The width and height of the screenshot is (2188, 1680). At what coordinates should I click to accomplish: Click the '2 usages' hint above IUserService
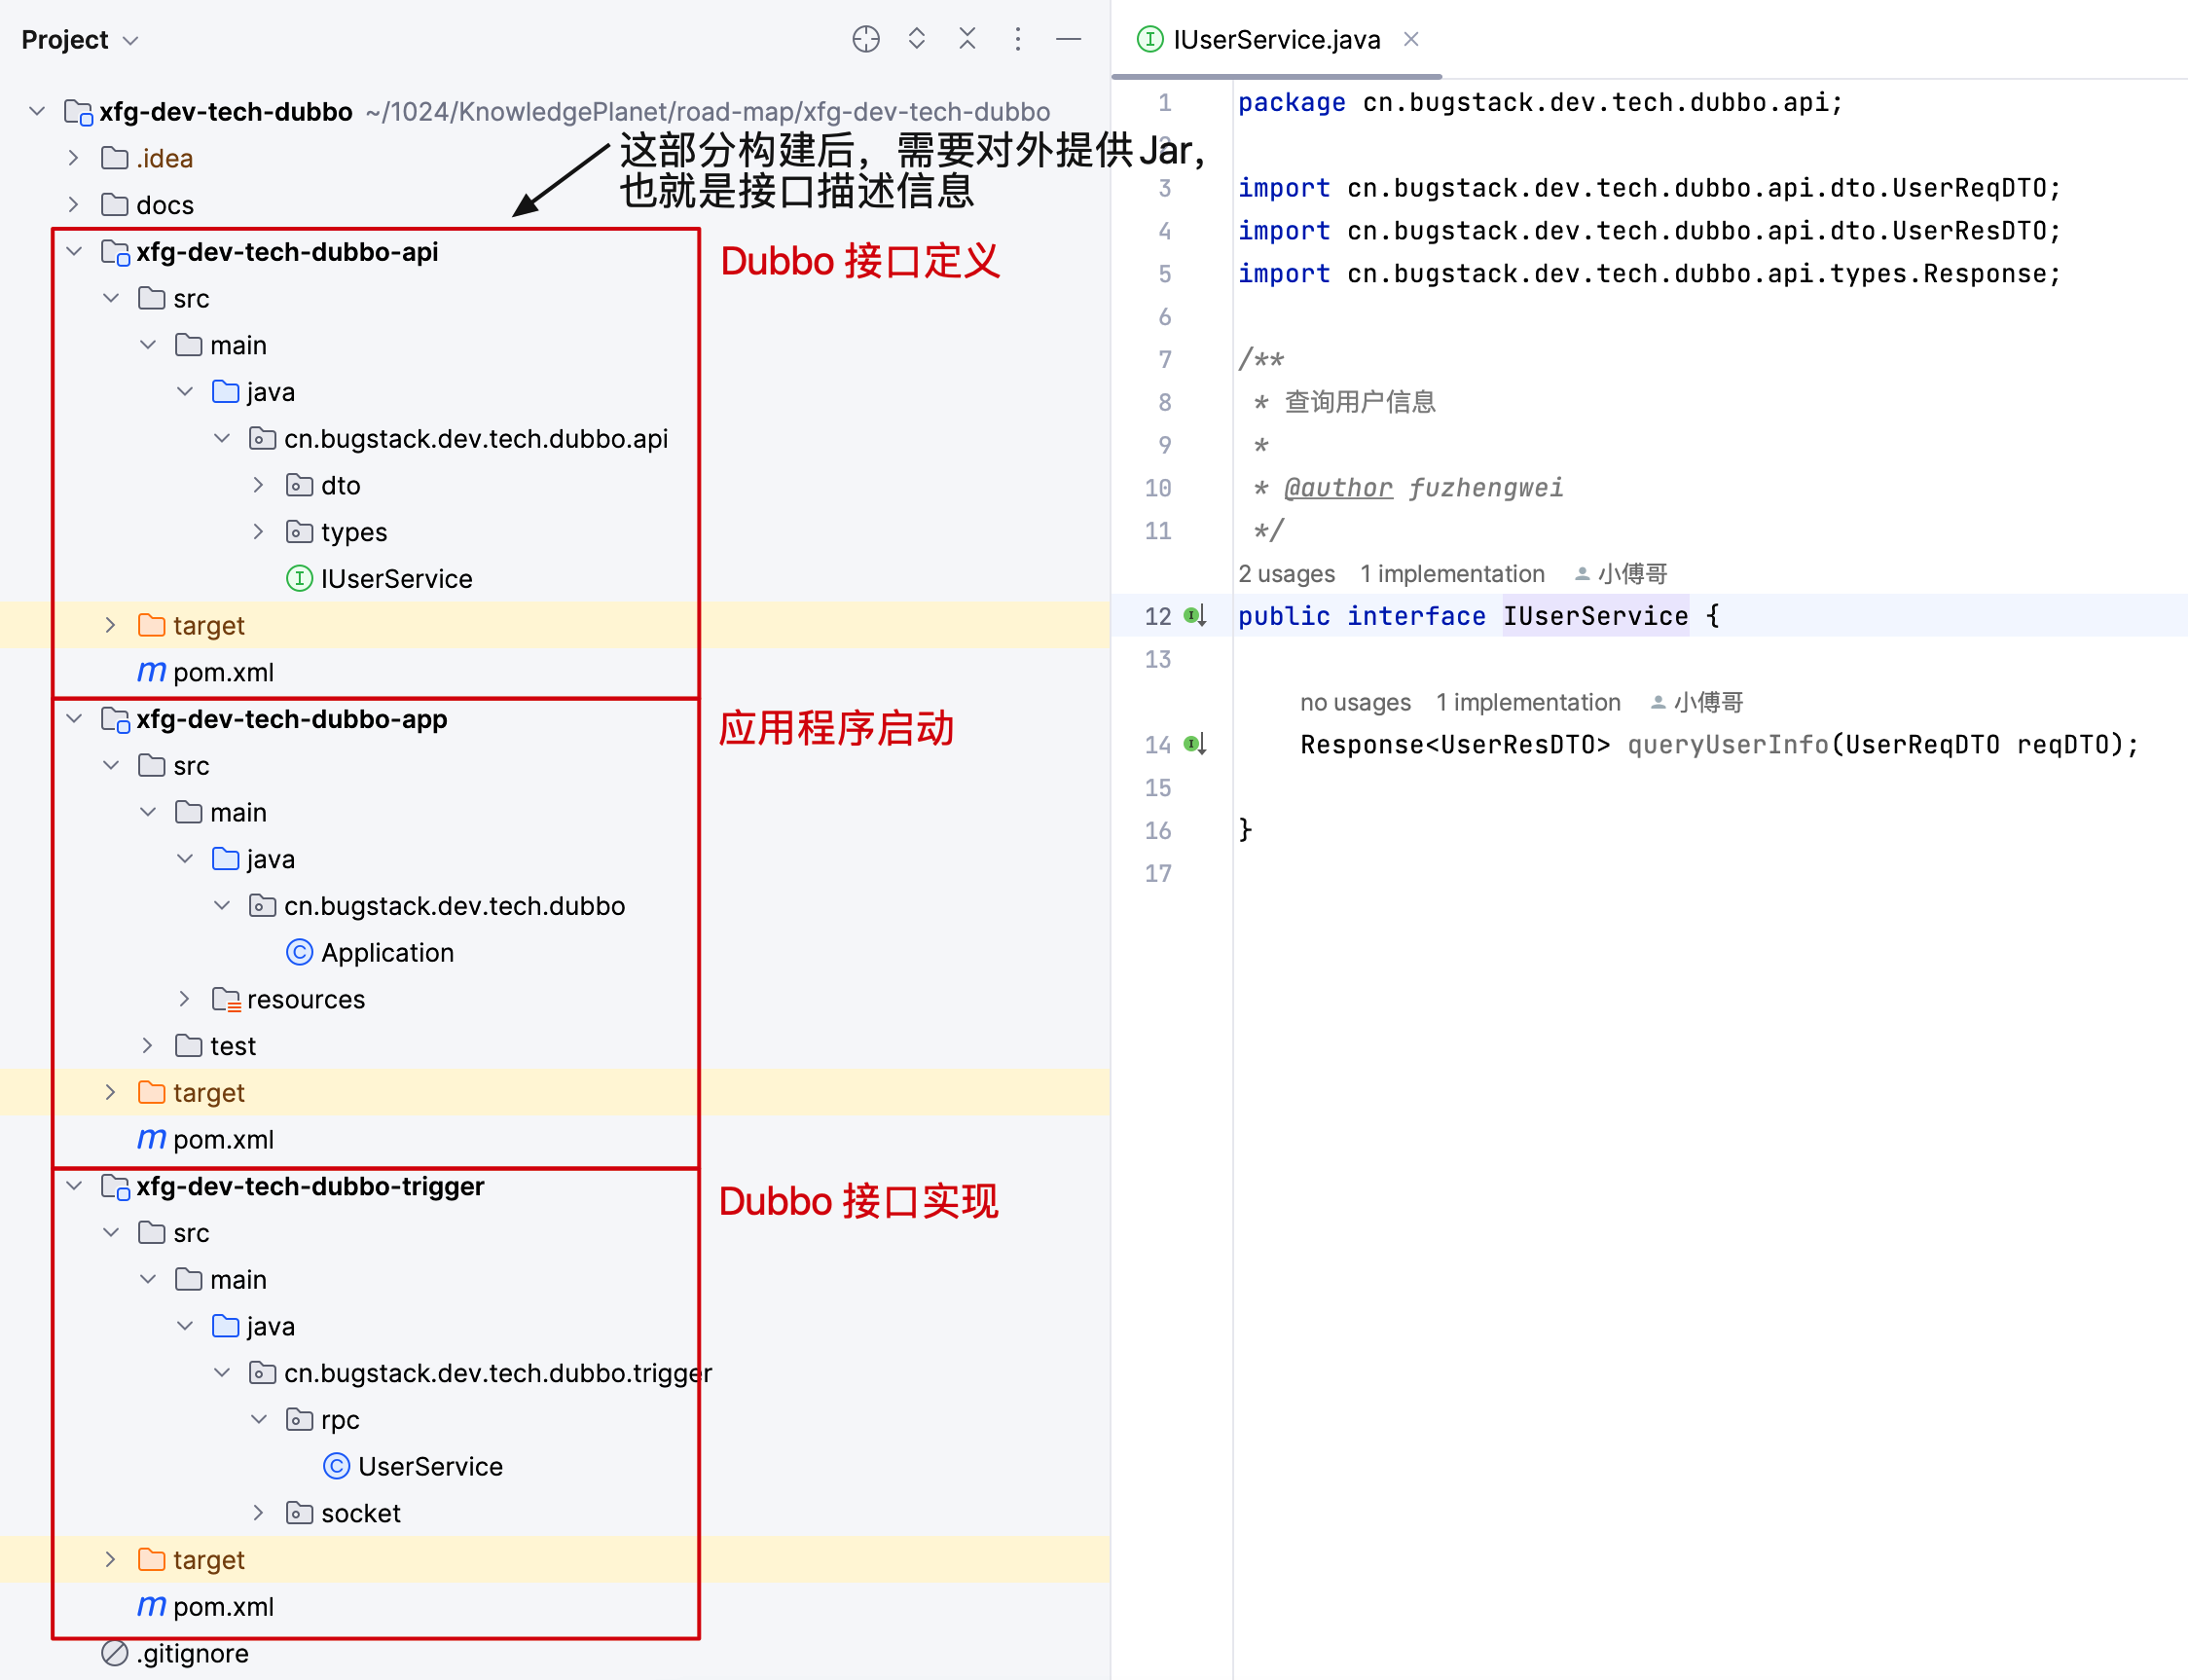[x=1286, y=573]
